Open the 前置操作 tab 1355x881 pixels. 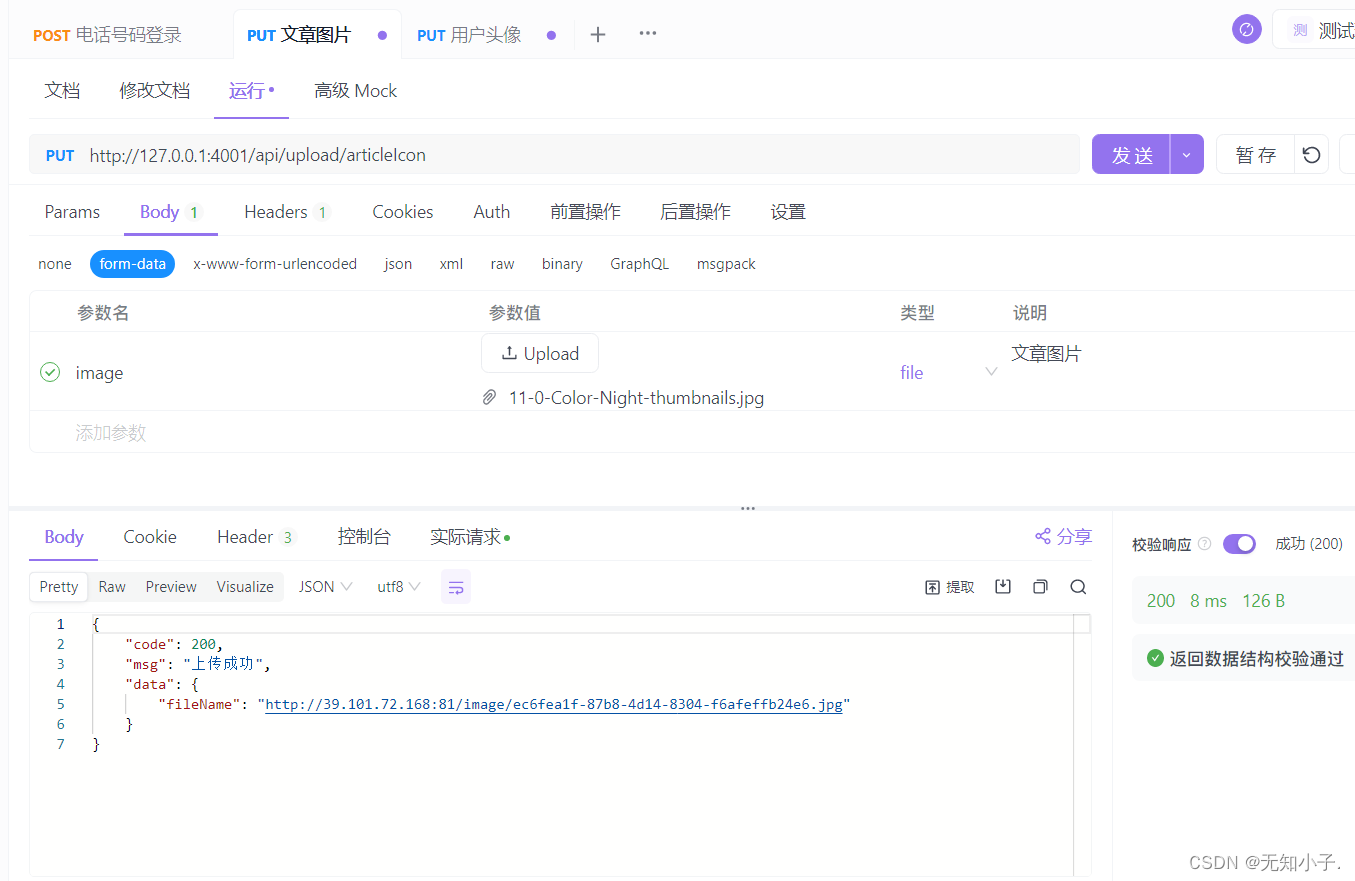[x=585, y=212]
